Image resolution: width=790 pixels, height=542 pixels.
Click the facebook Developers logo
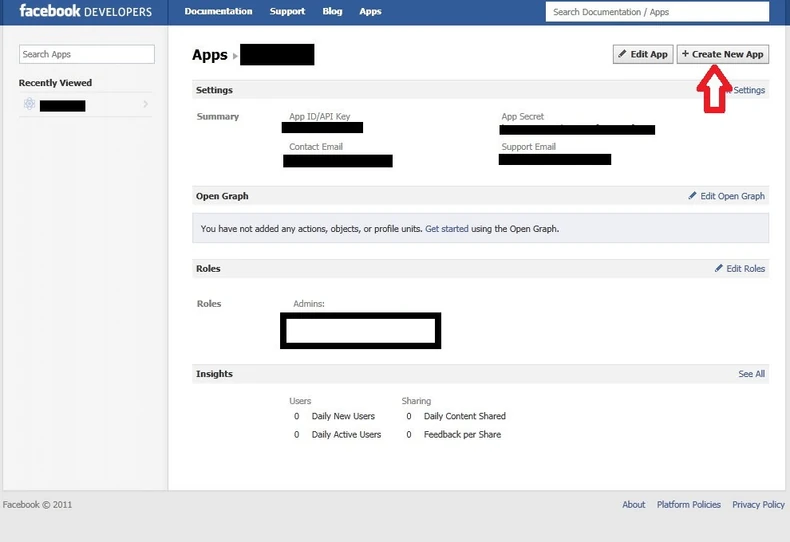point(85,12)
